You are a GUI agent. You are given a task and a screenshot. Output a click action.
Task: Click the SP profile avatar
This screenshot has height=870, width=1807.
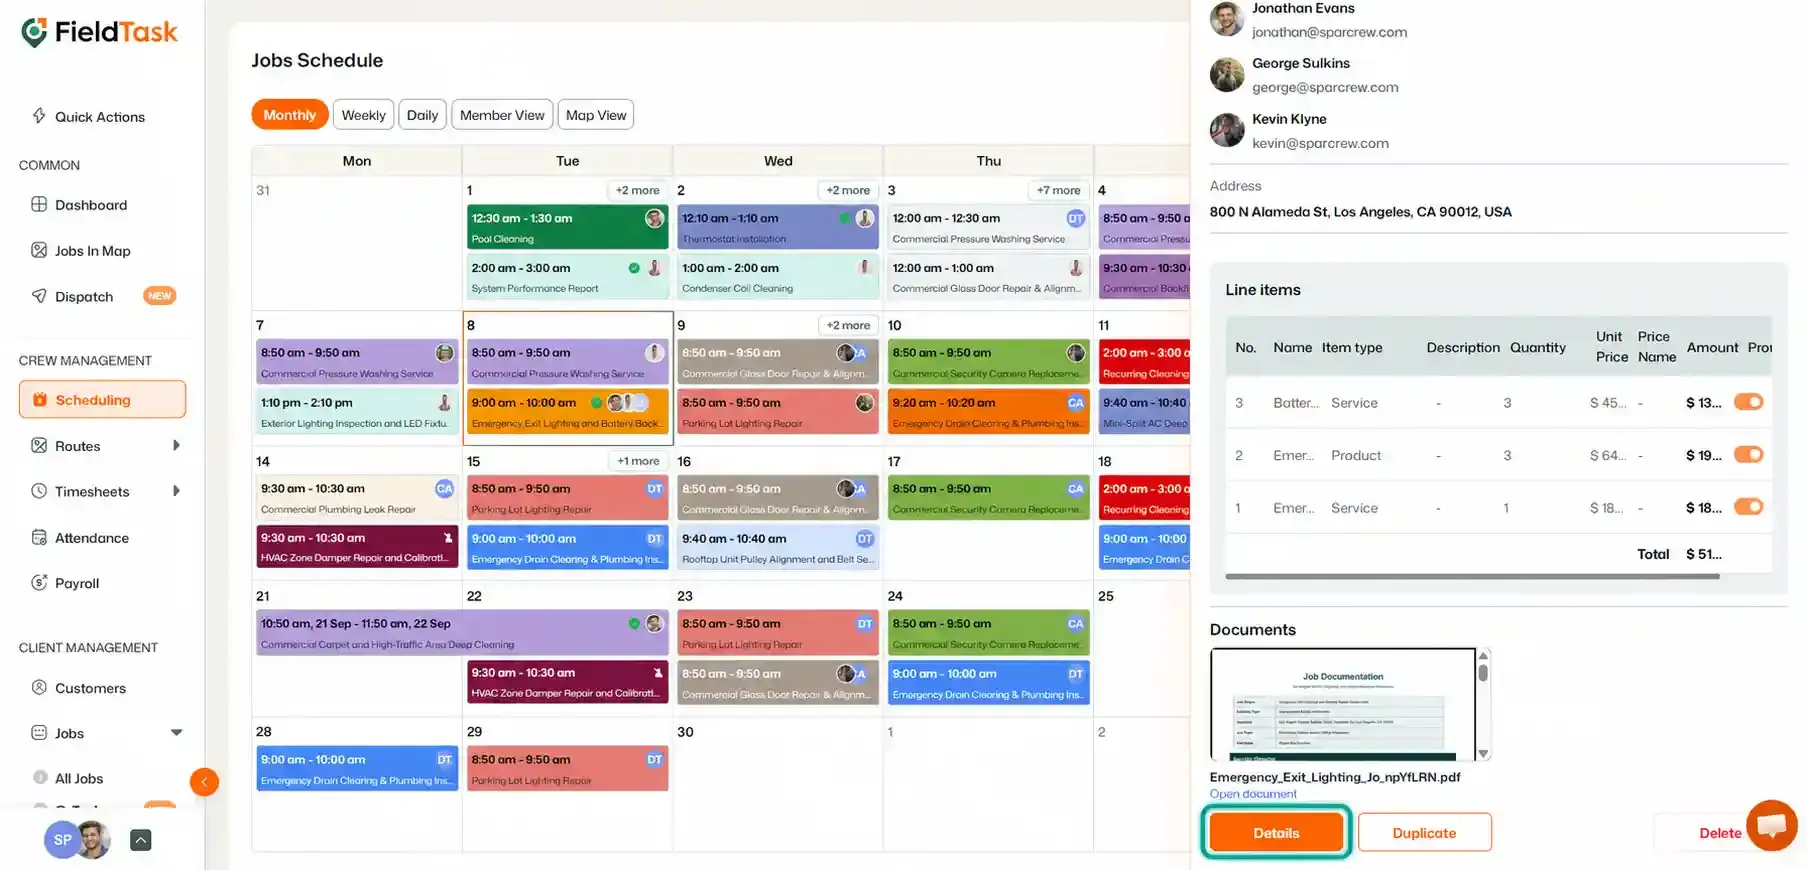pyautogui.click(x=62, y=840)
